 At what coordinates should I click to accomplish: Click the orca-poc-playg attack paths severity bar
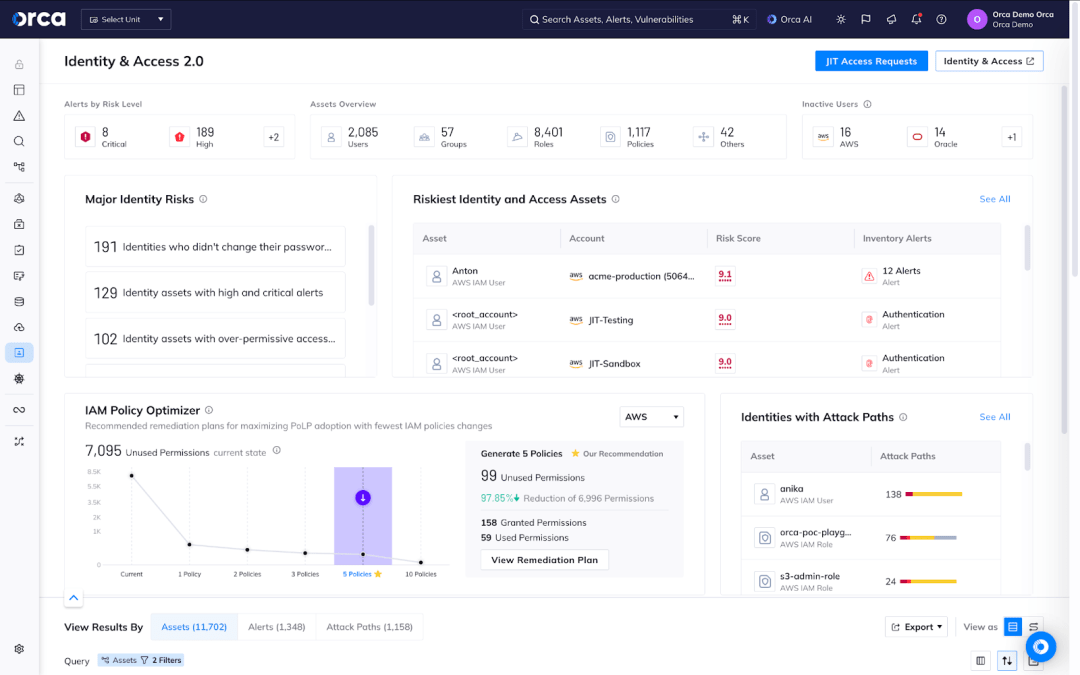click(928, 537)
